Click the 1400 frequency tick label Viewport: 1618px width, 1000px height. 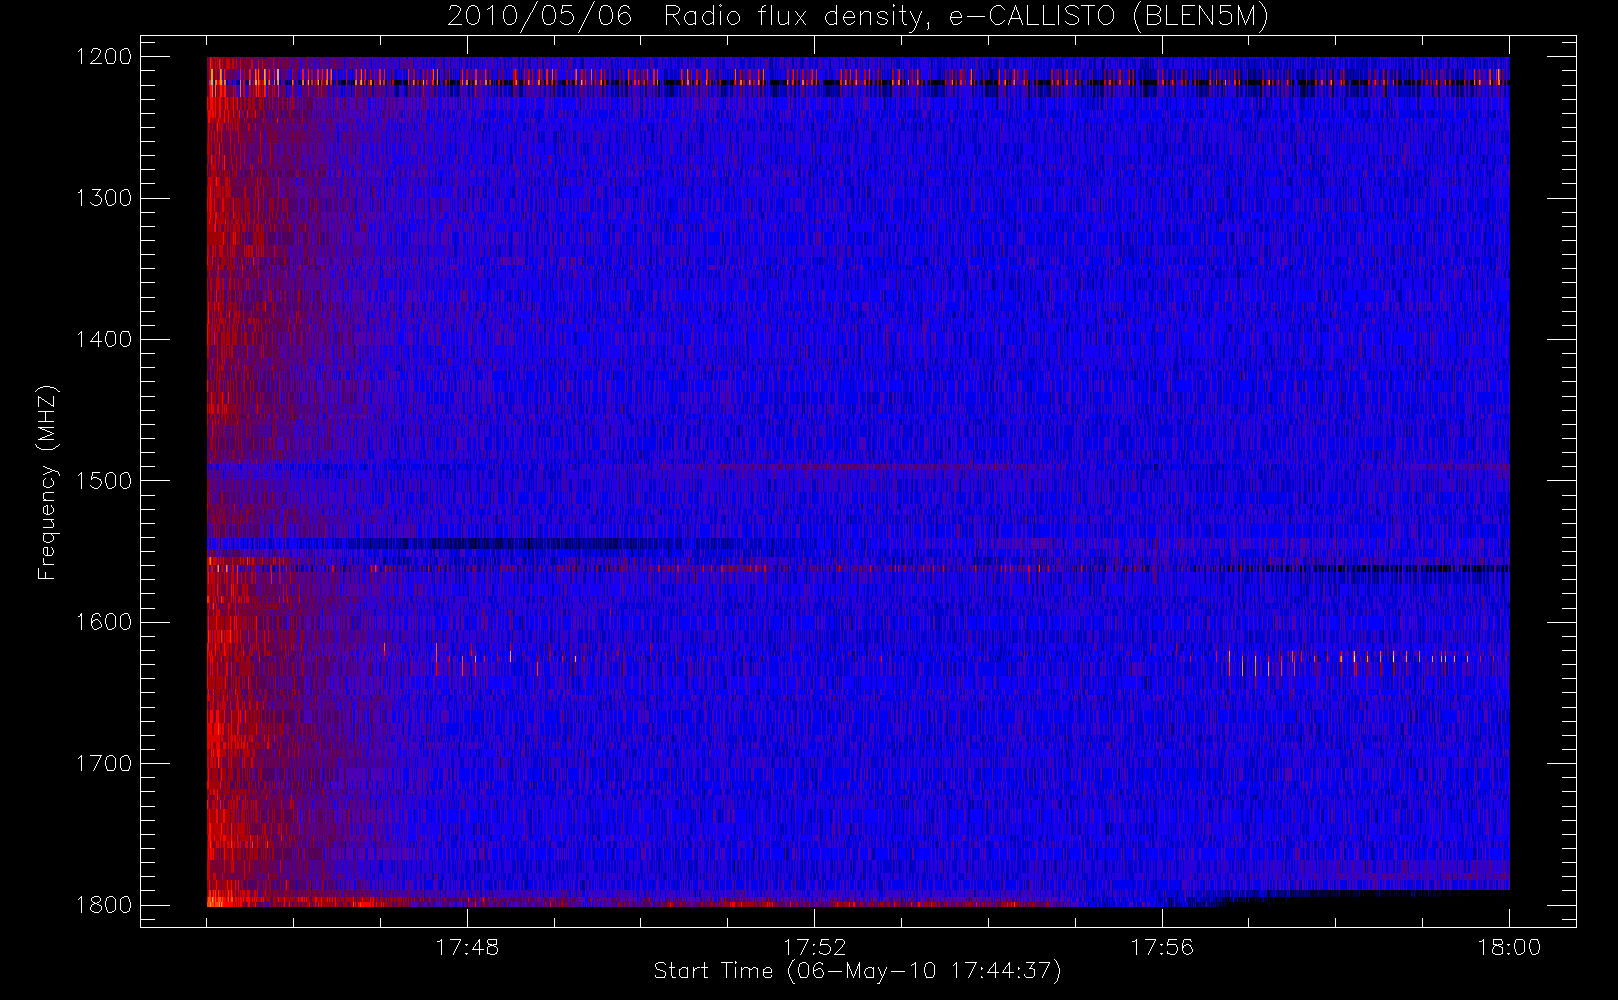coord(104,340)
